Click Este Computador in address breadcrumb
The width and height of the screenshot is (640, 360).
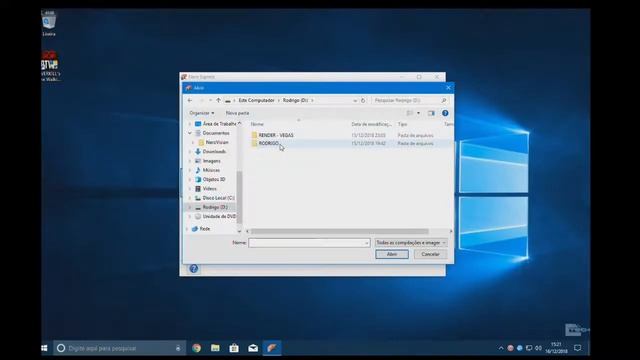(x=256, y=100)
